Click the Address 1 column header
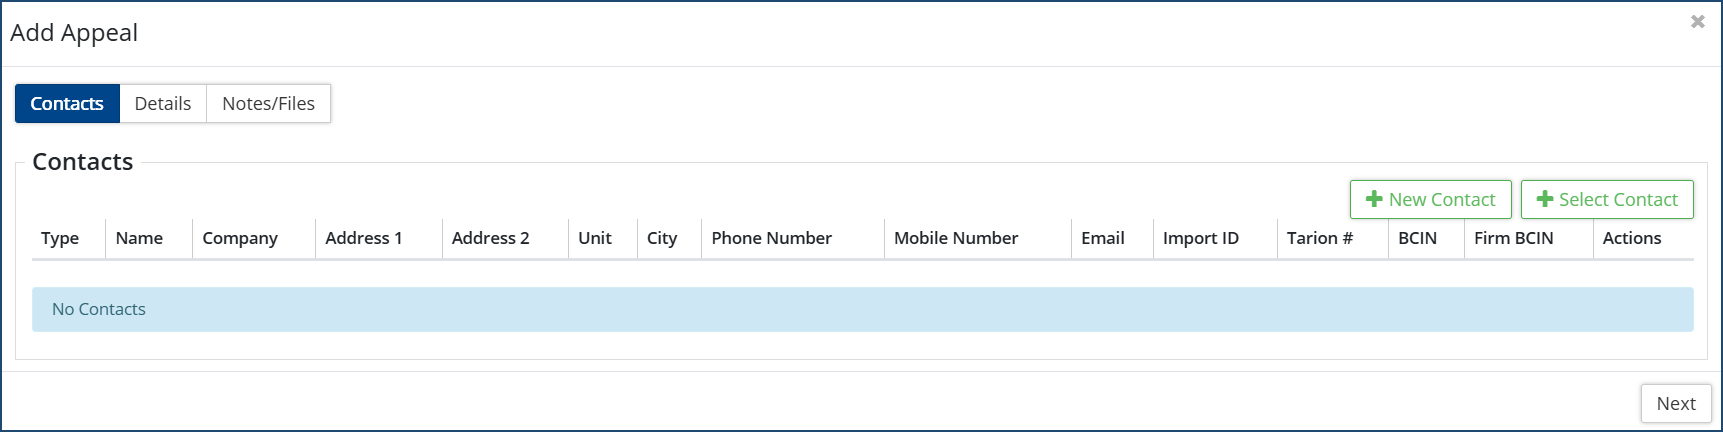This screenshot has width=1723, height=432. tap(364, 238)
